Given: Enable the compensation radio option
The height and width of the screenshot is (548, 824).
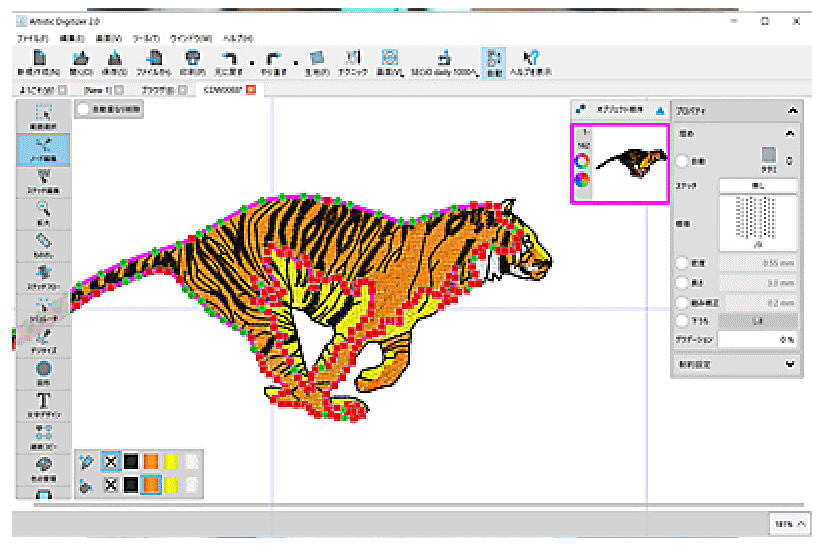Looking at the screenshot, I should (x=682, y=303).
